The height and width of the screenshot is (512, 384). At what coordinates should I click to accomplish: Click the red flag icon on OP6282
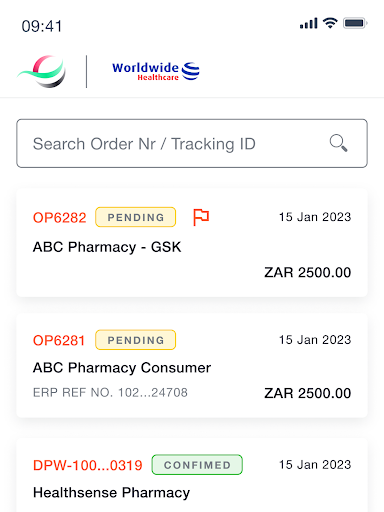201,217
